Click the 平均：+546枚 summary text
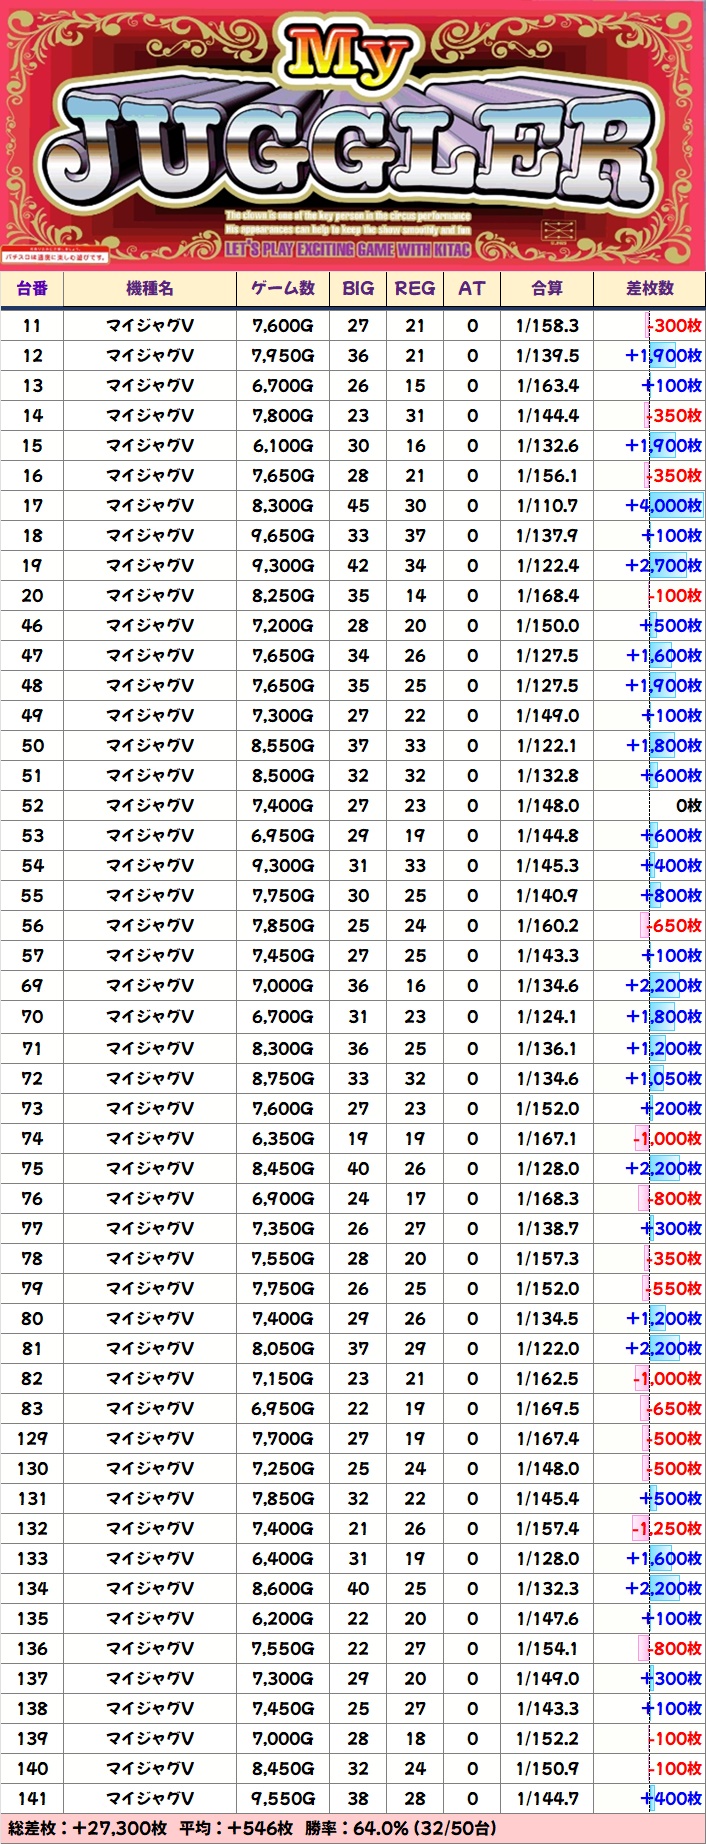 click(236, 1828)
